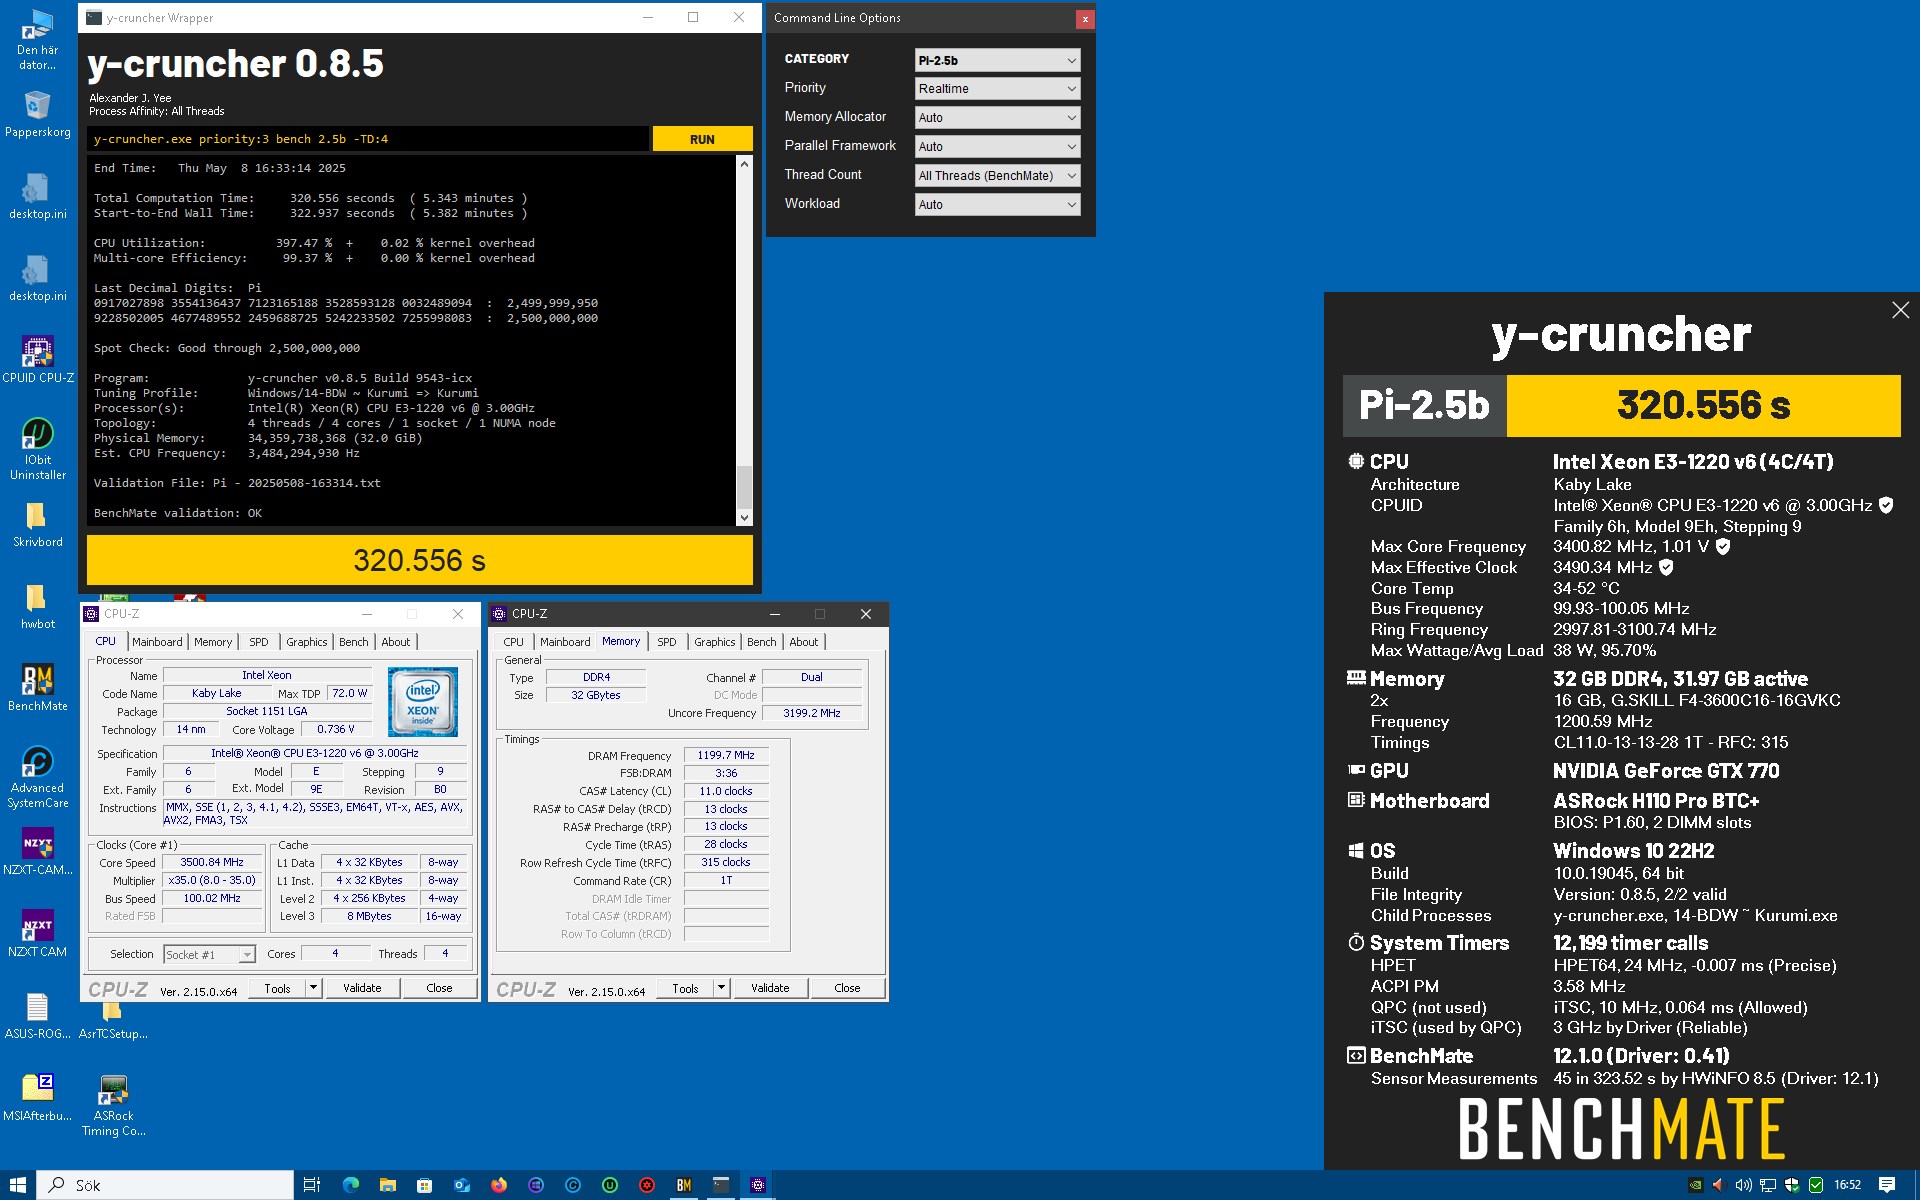Open the Priority dropdown set to Realtime
Viewport: 1920px width, 1200px height.
coord(997,89)
